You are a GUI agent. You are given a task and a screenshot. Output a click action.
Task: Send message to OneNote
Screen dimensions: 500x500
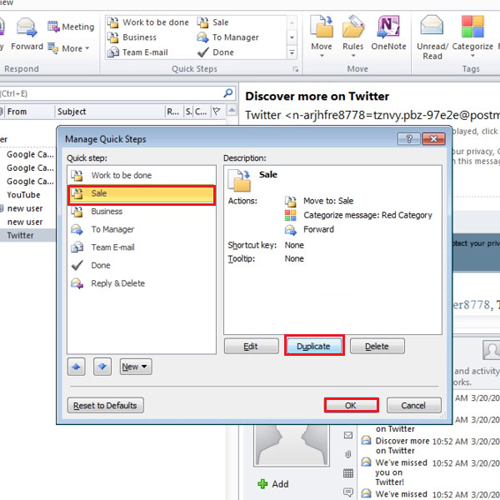(x=389, y=33)
